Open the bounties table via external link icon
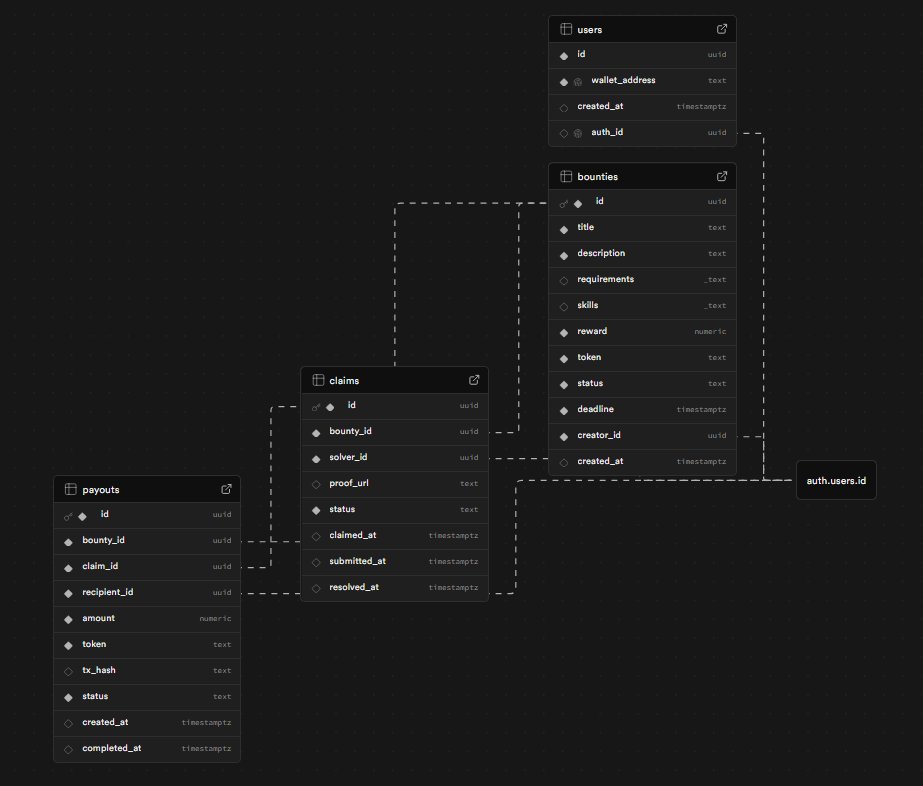The height and width of the screenshot is (786, 923). (x=722, y=176)
